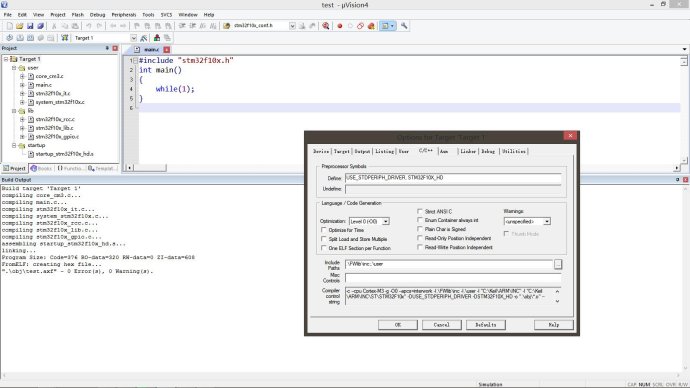Click the Include Paths input field
This screenshot has width=690, height=388.
click(449, 264)
